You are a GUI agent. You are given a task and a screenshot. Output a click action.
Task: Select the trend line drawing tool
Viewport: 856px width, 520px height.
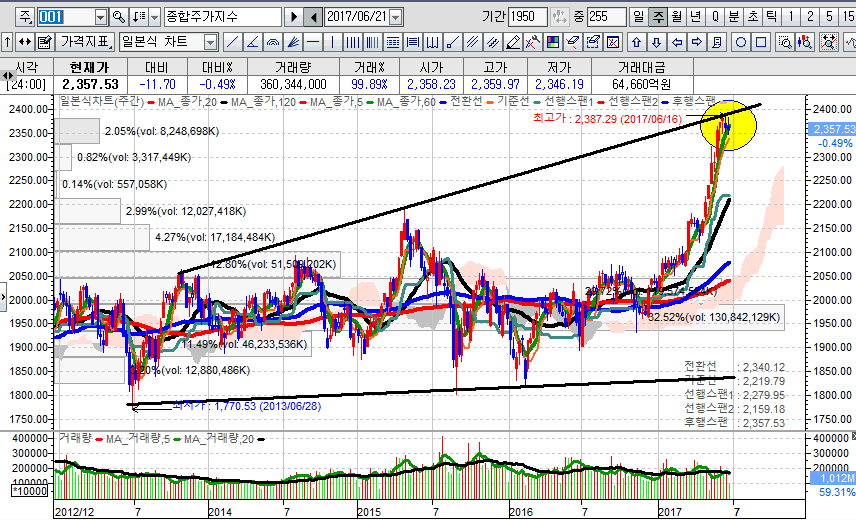[232, 42]
